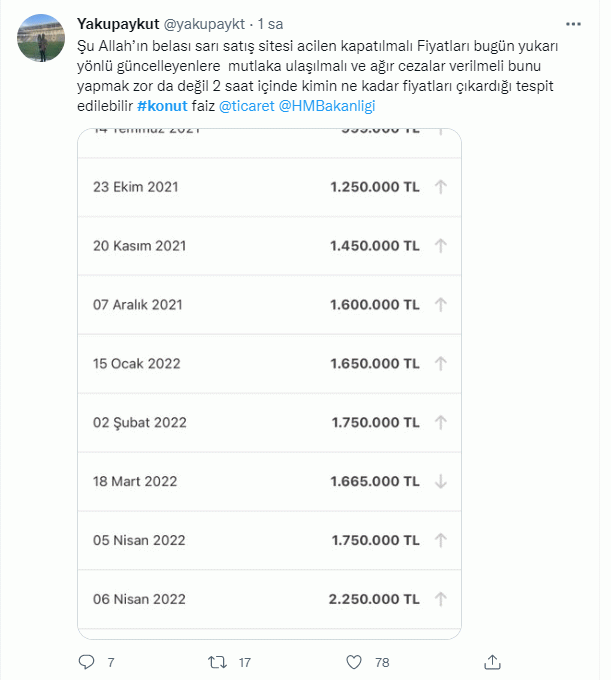Open the share tweet icon
This screenshot has height=680, width=611.
tap(491, 662)
